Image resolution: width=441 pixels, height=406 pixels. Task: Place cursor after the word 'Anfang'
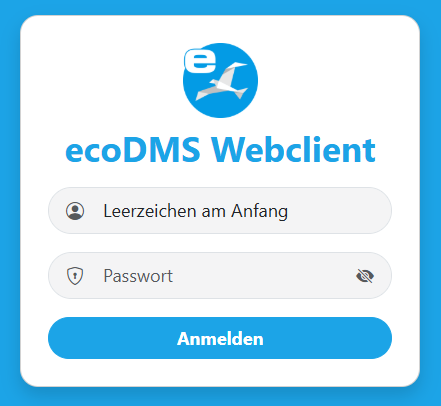pyautogui.click(x=289, y=211)
